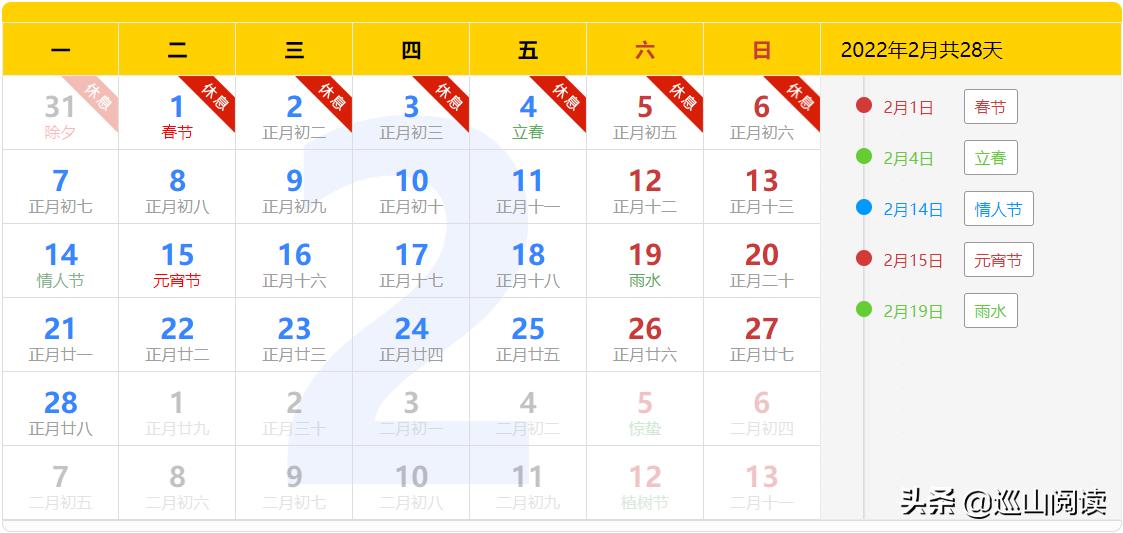Select the date 27 正月廿七
This screenshot has height=533, width=1123.
(762, 335)
